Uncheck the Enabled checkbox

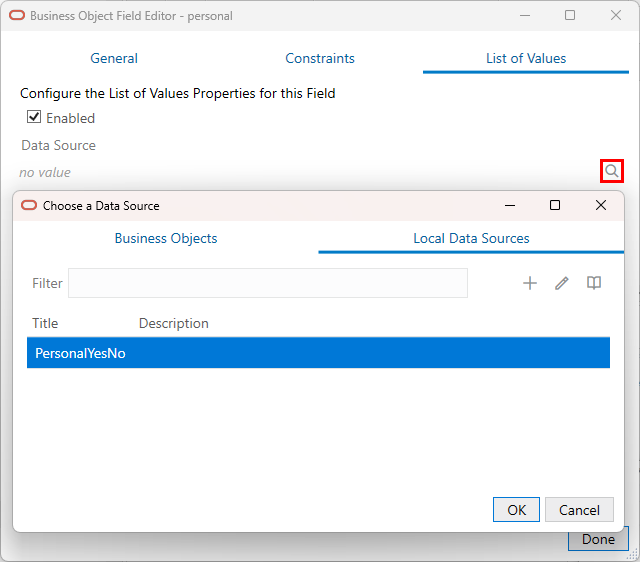[34, 118]
